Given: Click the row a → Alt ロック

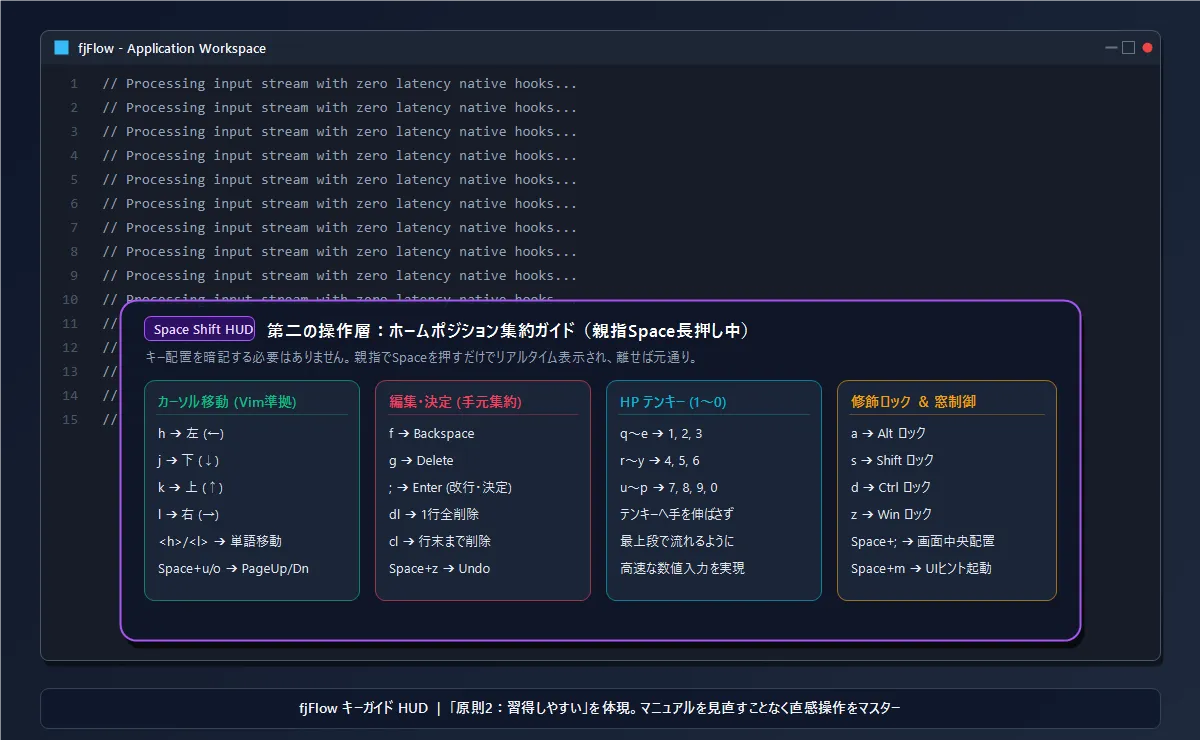Looking at the screenshot, I should pos(888,434).
